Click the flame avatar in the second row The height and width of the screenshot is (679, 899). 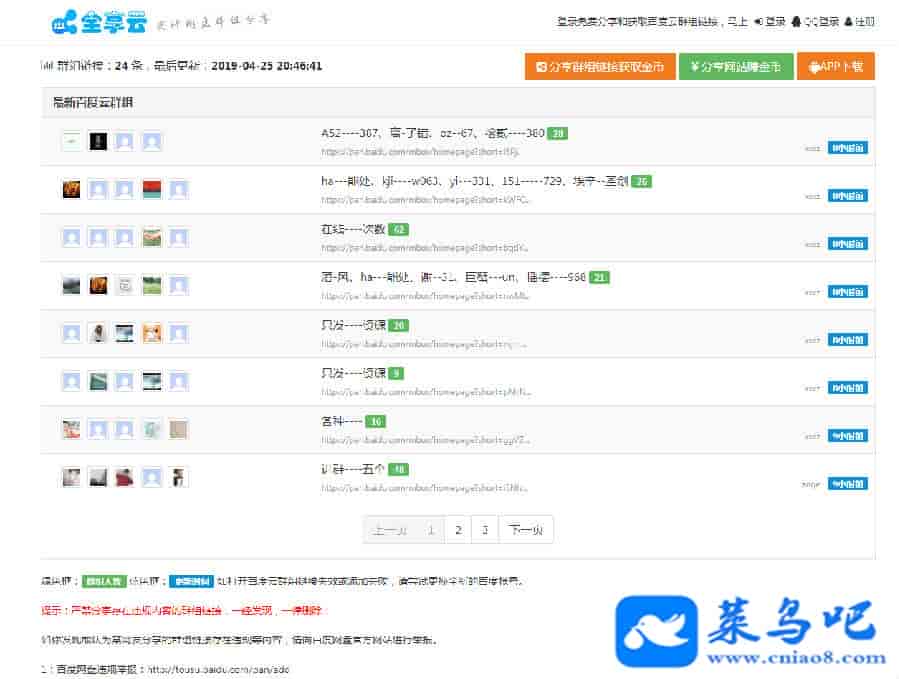71,189
